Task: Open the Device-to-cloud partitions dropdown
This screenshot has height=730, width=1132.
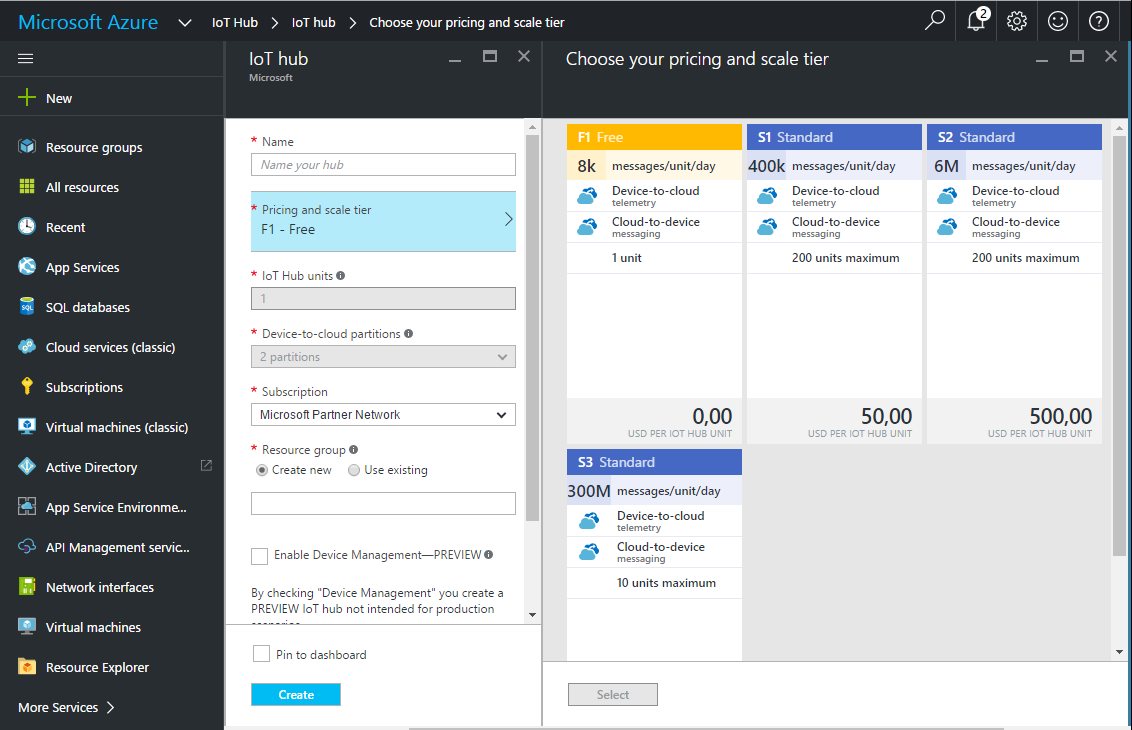Action: (x=383, y=356)
